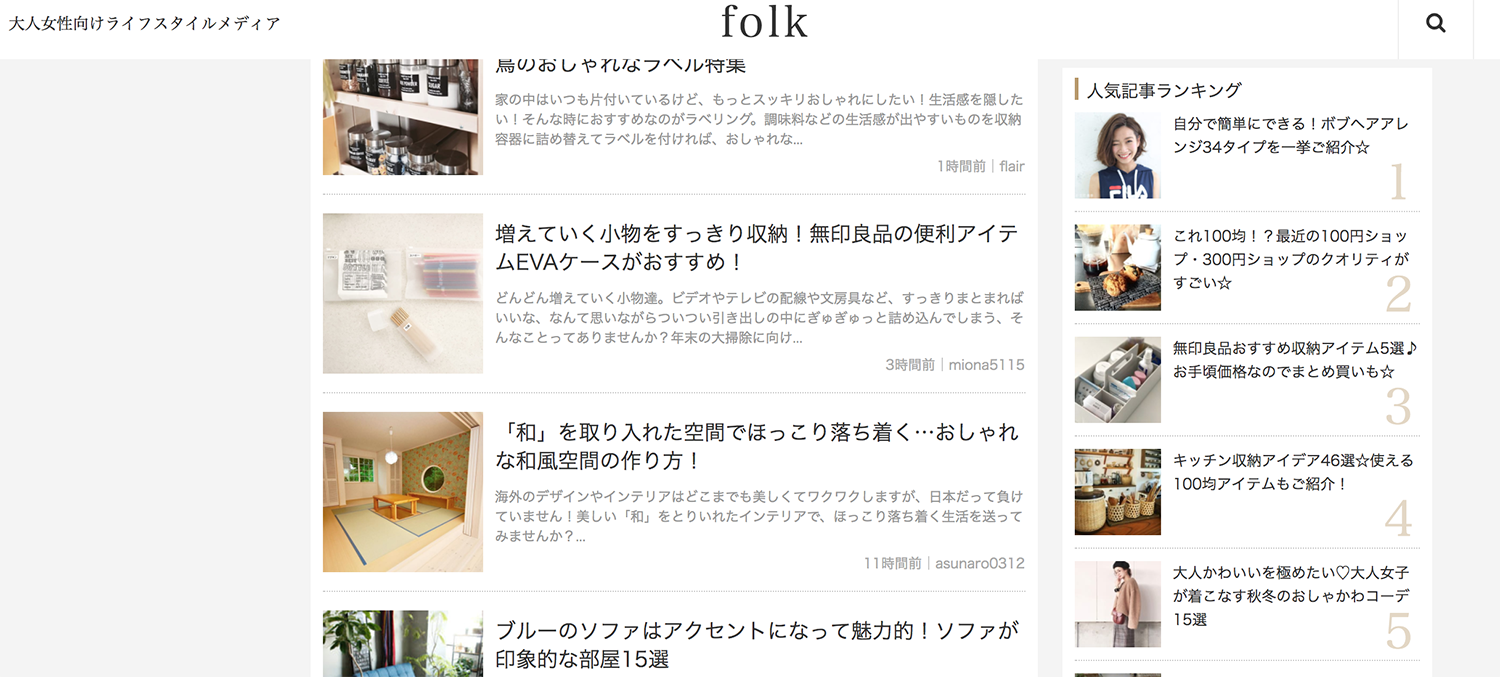
Task: Open the 無印良品 EVAケース article title
Action: [757, 248]
